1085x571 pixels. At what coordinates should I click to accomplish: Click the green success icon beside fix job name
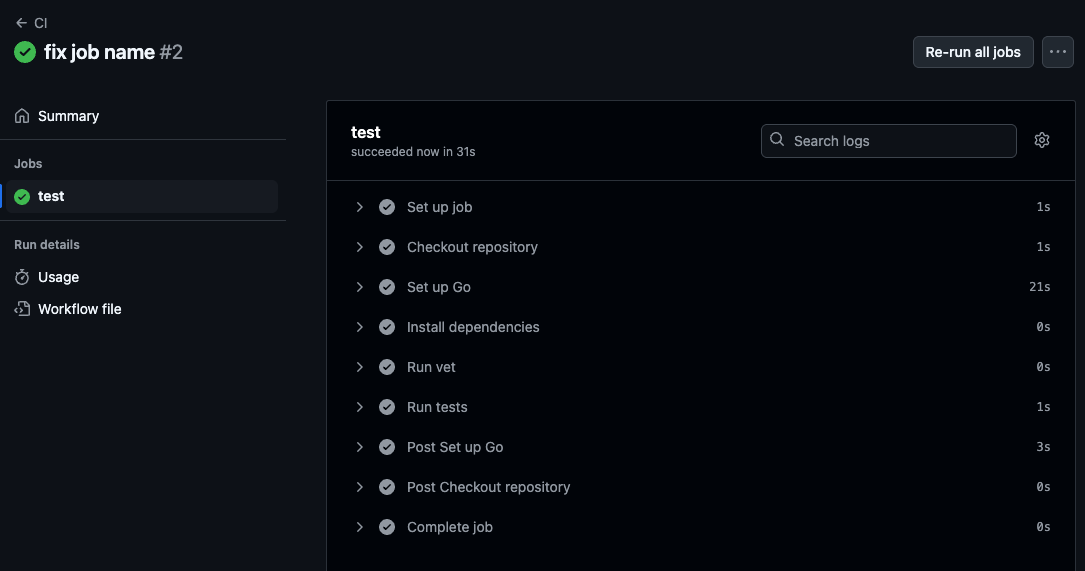click(x=25, y=52)
